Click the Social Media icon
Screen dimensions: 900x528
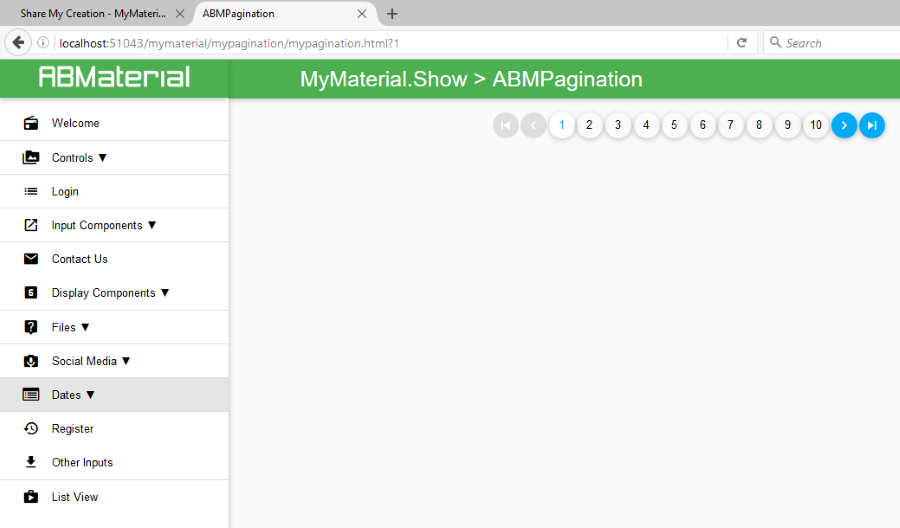coord(31,361)
